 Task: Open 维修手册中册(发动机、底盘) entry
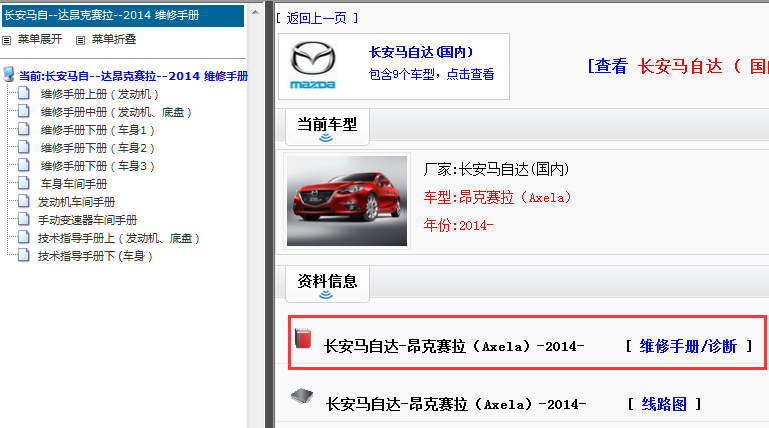pos(116,112)
